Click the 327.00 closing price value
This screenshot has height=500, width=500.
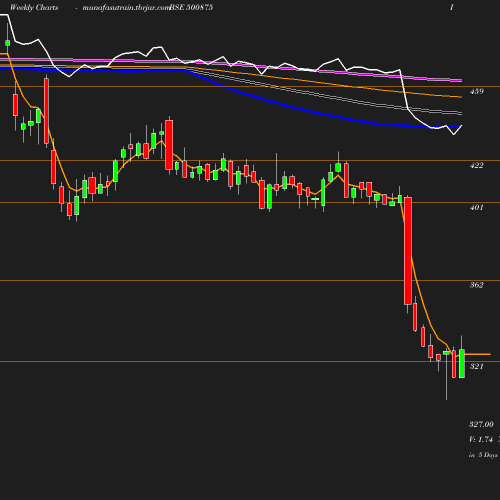[481, 424]
